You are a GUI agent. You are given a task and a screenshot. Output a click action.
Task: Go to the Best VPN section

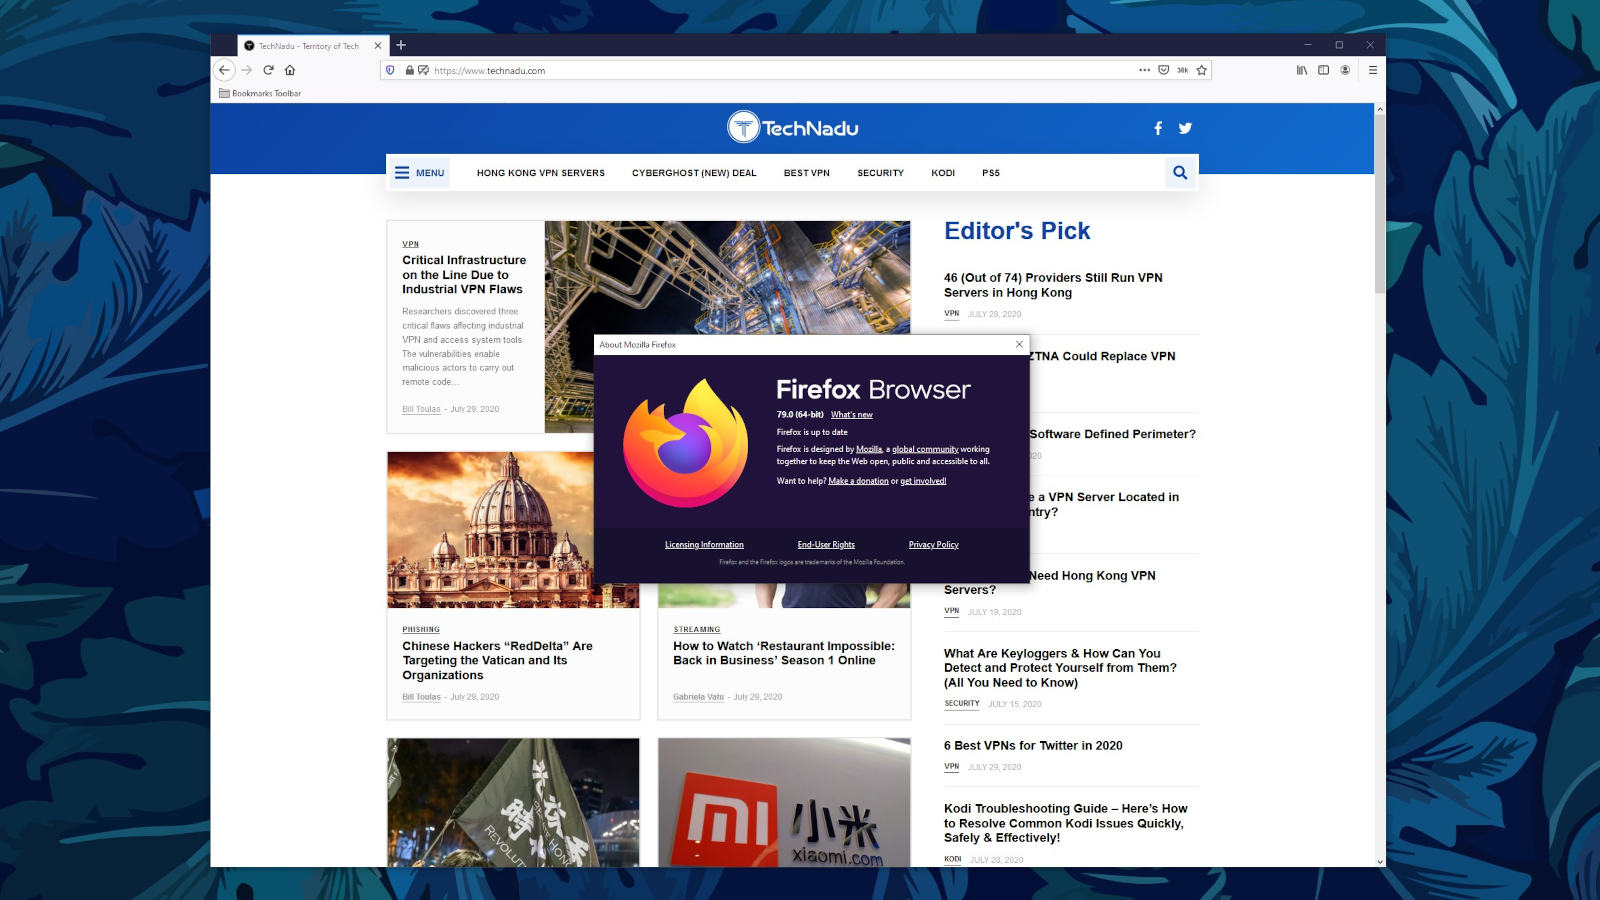[807, 173]
